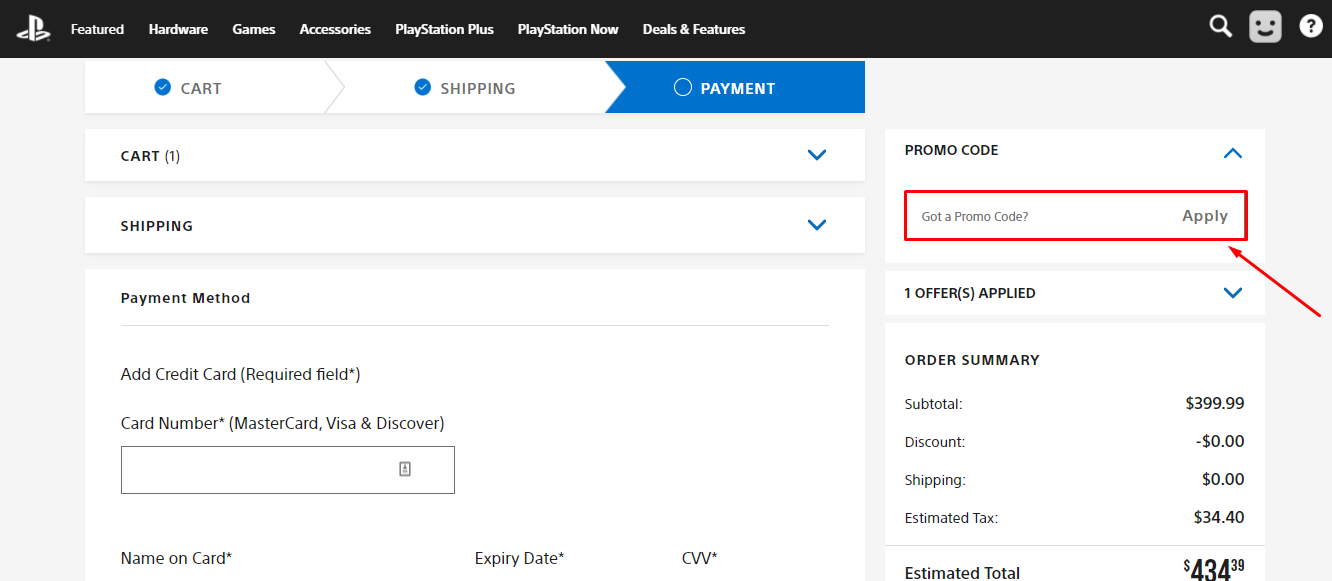Click the SHIPPING step checkmark icon
This screenshot has height=581, width=1332.
(x=422, y=88)
